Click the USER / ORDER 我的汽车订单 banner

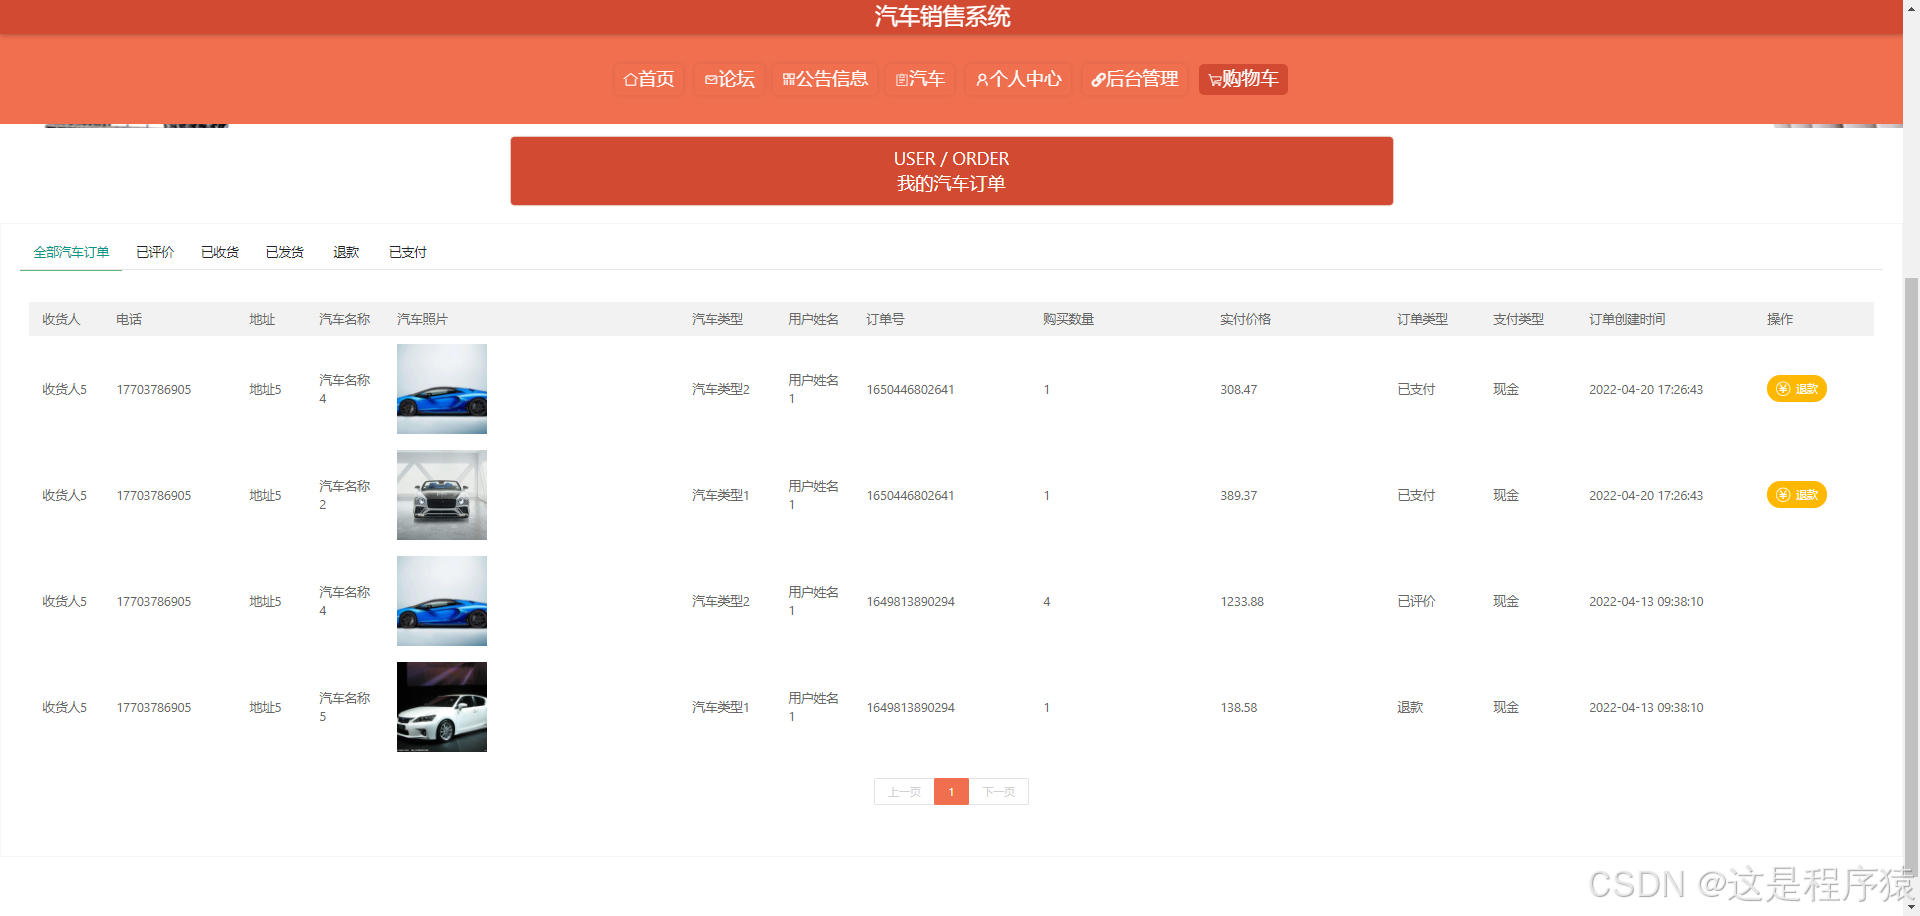[951, 171]
